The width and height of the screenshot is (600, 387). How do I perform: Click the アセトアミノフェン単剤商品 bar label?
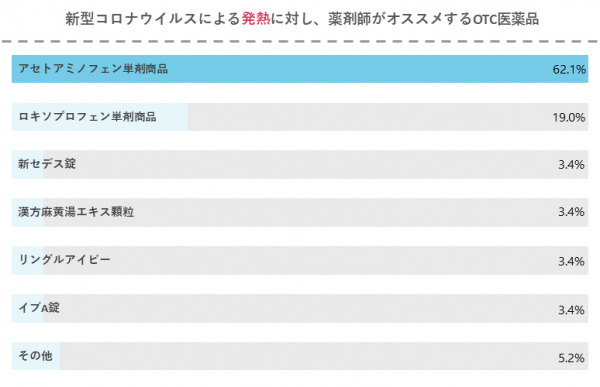93,69
